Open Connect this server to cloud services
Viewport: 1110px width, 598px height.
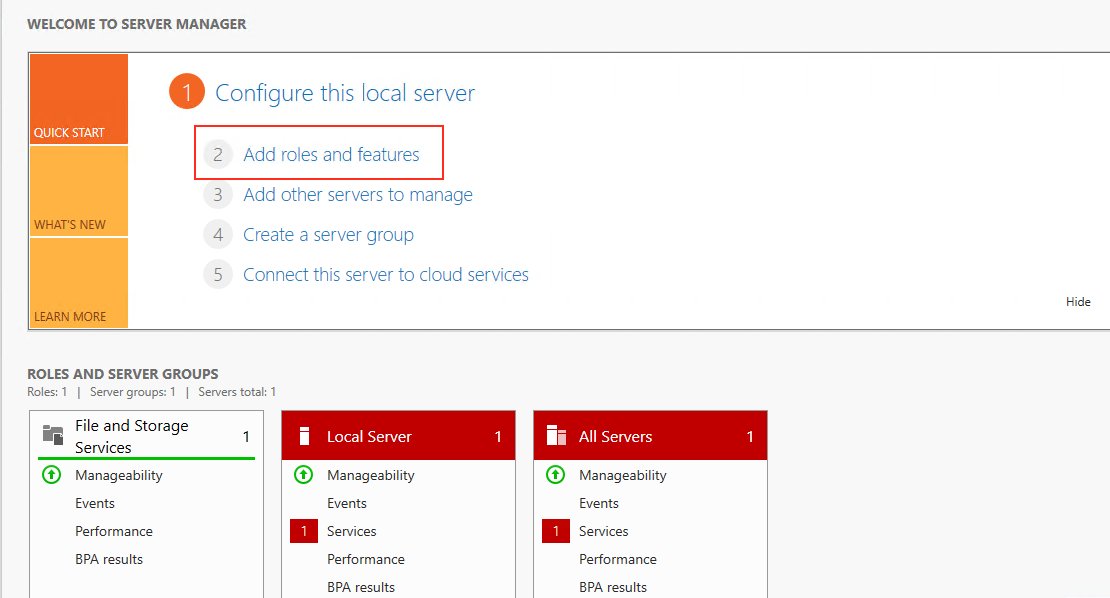point(386,275)
